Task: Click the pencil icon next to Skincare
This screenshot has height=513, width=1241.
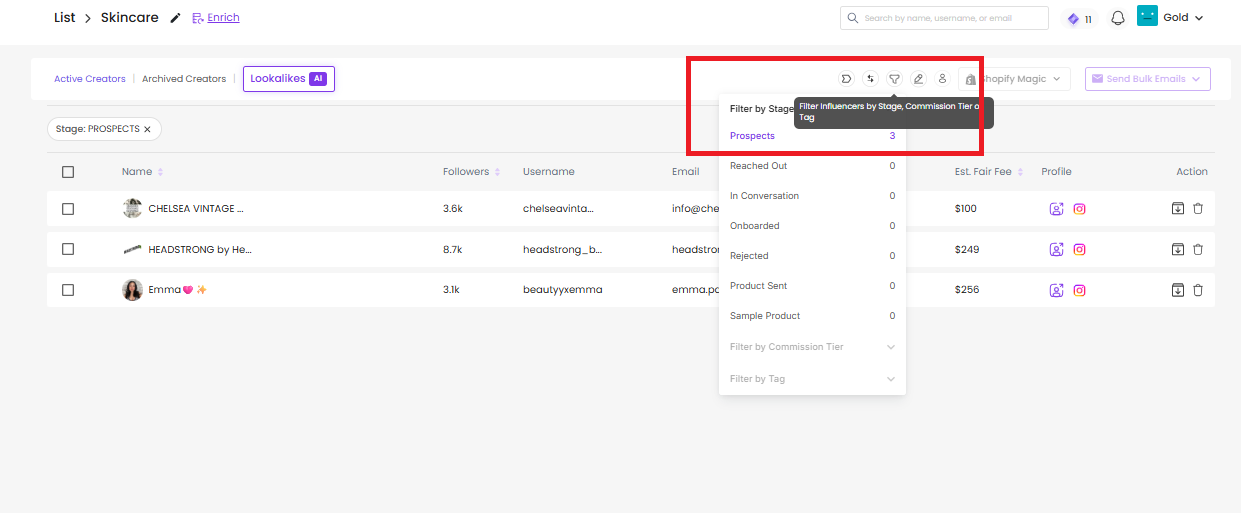Action: coord(176,18)
